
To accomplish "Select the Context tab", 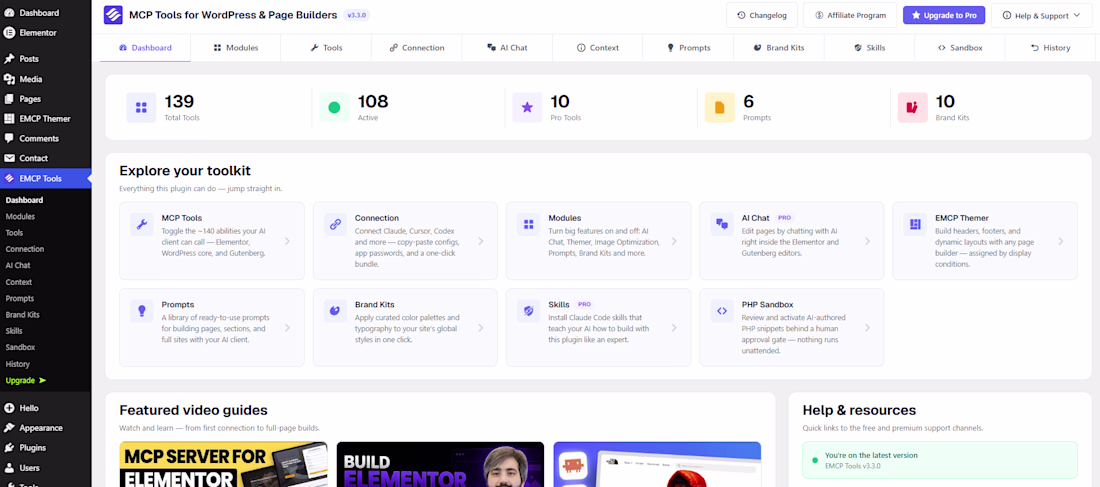I will click(598, 48).
